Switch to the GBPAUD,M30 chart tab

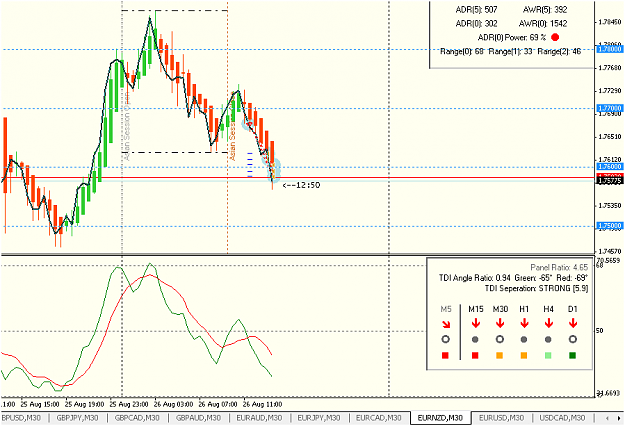click(x=198, y=418)
